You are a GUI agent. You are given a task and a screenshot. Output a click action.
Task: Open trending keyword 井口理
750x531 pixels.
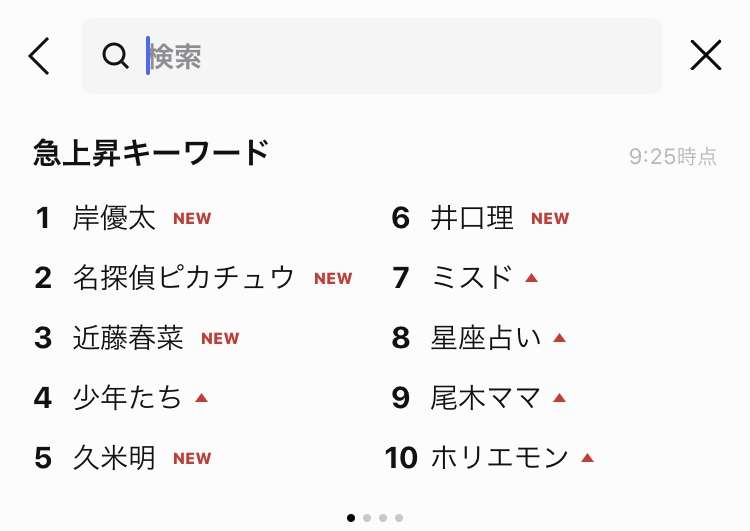click(472, 218)
